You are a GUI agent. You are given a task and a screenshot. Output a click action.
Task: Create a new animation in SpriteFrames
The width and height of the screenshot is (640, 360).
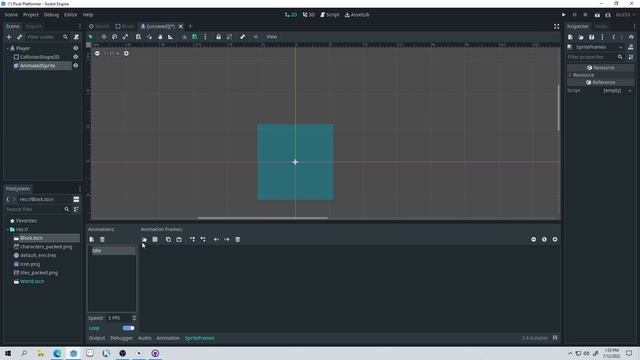click(x=91, y=240)
